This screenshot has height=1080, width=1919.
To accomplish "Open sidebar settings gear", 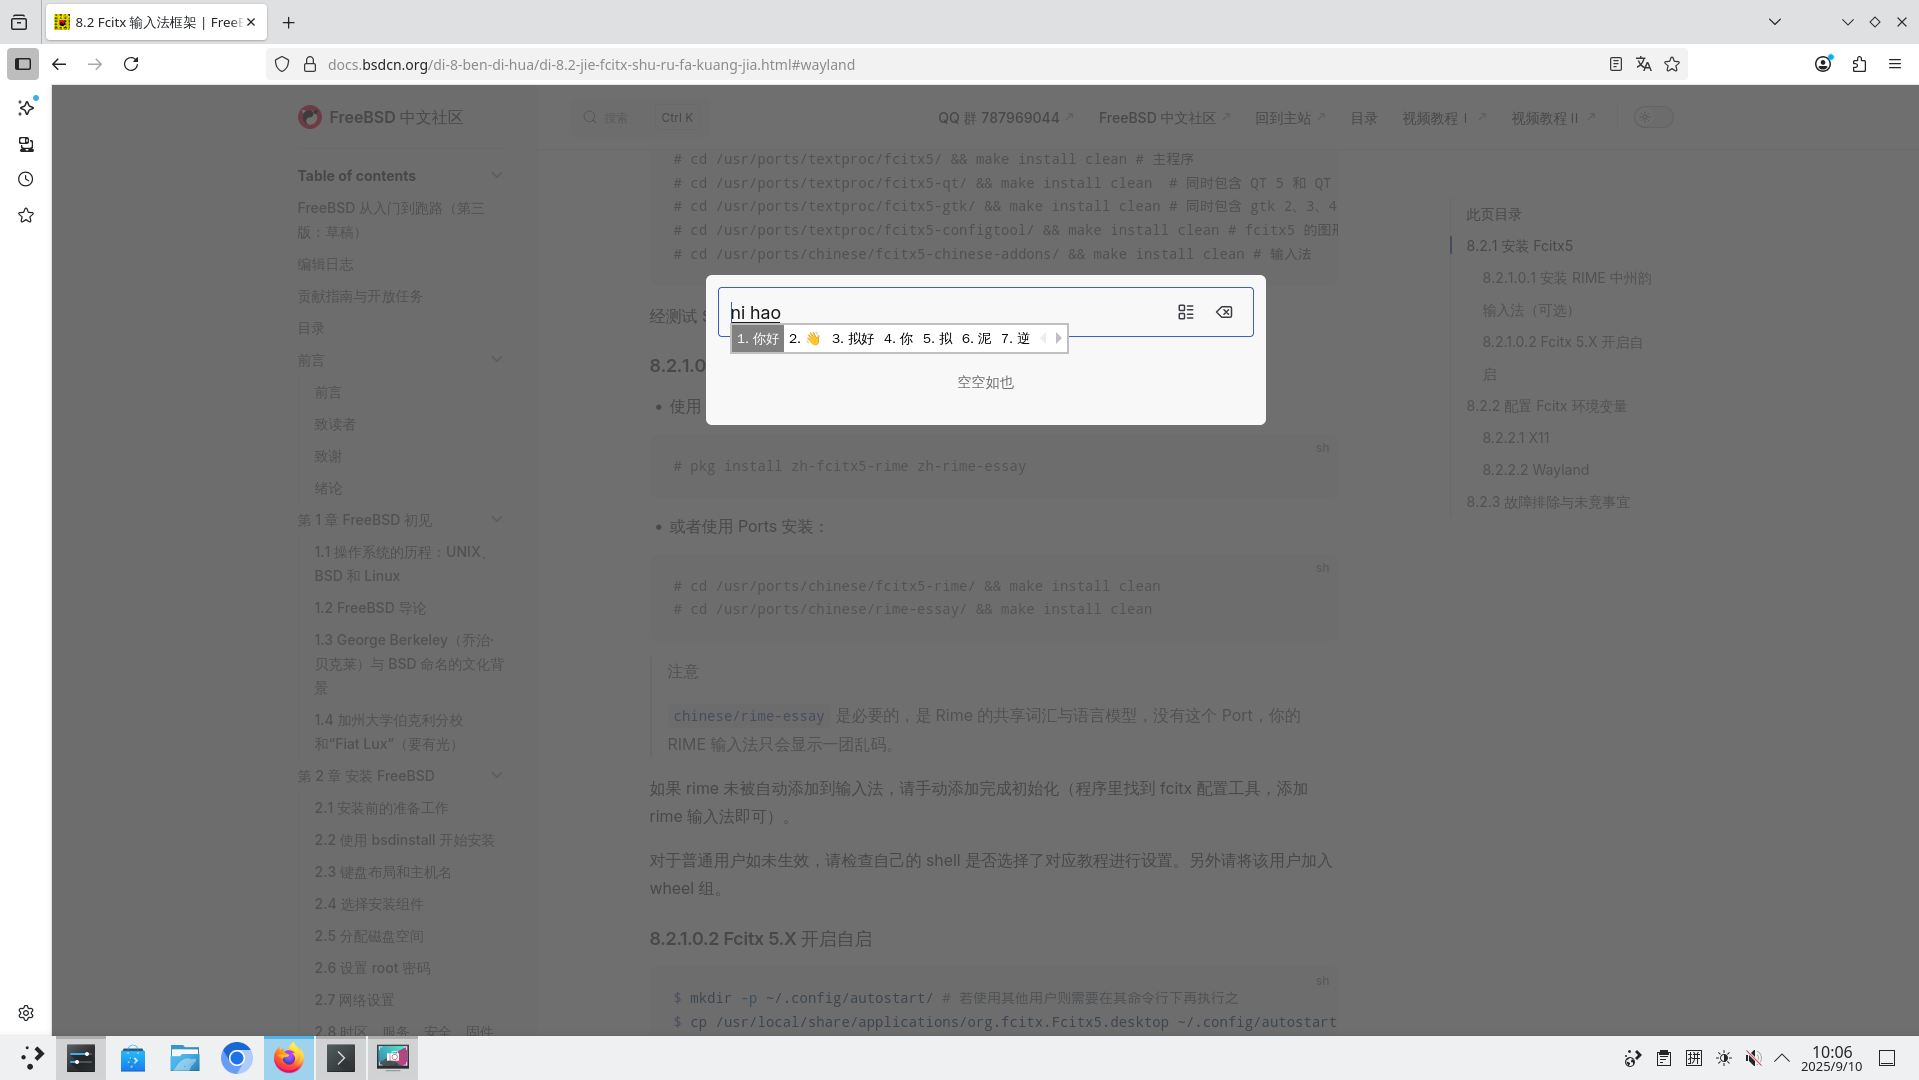I will pyautogui.click(x=26, y=1013).
